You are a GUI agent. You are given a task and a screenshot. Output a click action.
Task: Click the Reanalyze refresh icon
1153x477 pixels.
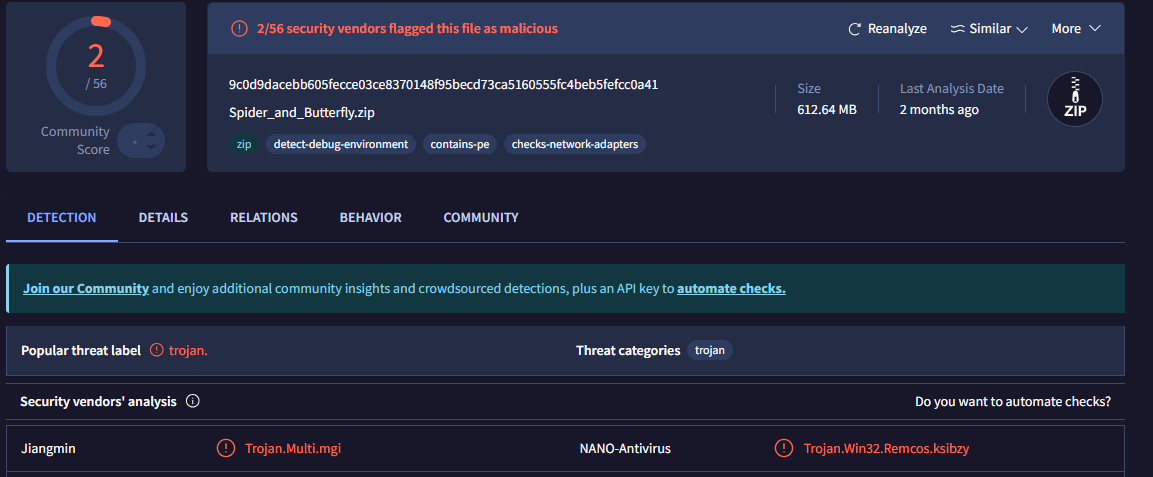(855, 29)
